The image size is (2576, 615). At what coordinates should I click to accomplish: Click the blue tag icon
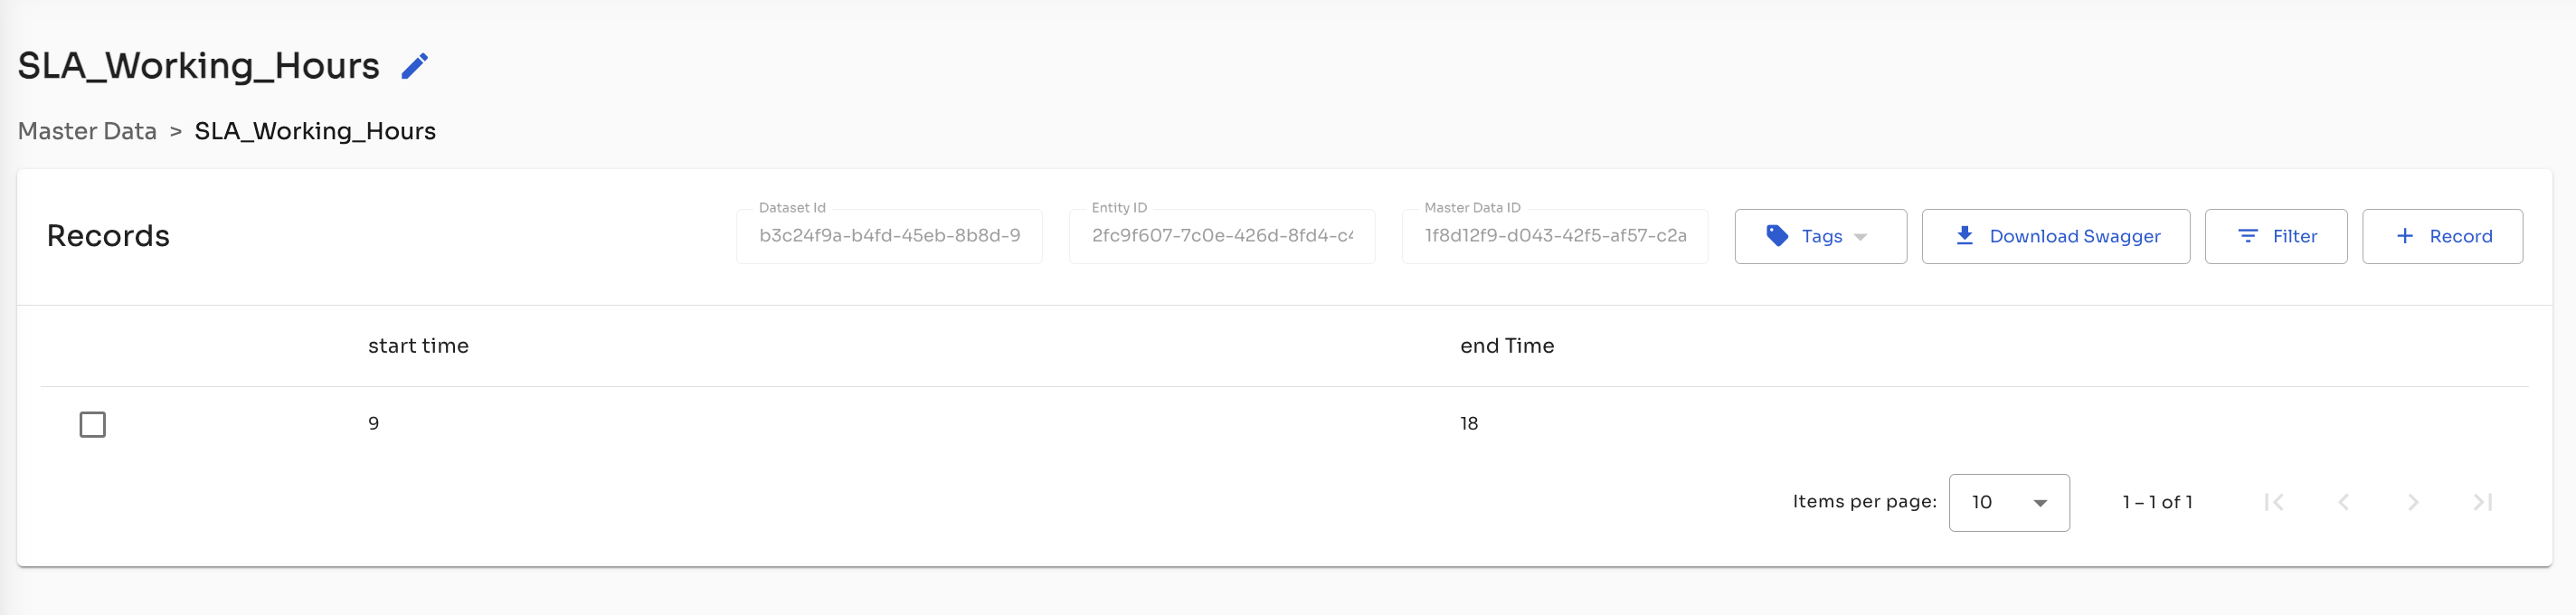tap(1777, 236)
